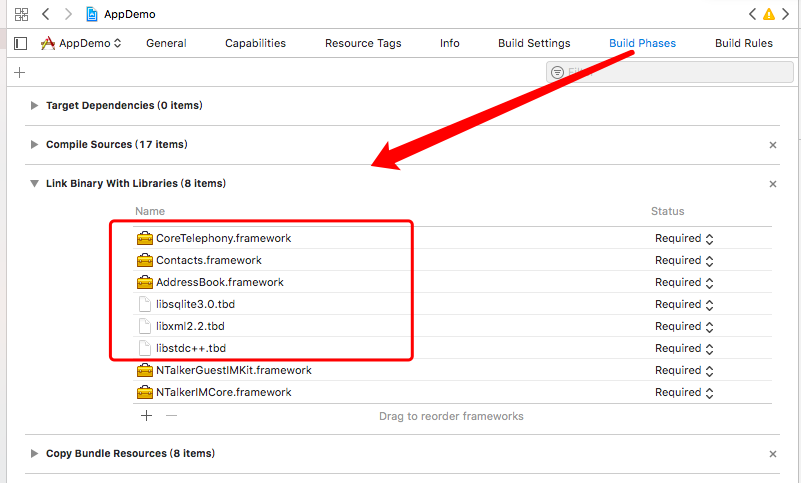Image resolution: width=801 pixels, height=483 pixels.
Task: Delete the Link Binary With Libraries phase
Action: click(772, 184)
